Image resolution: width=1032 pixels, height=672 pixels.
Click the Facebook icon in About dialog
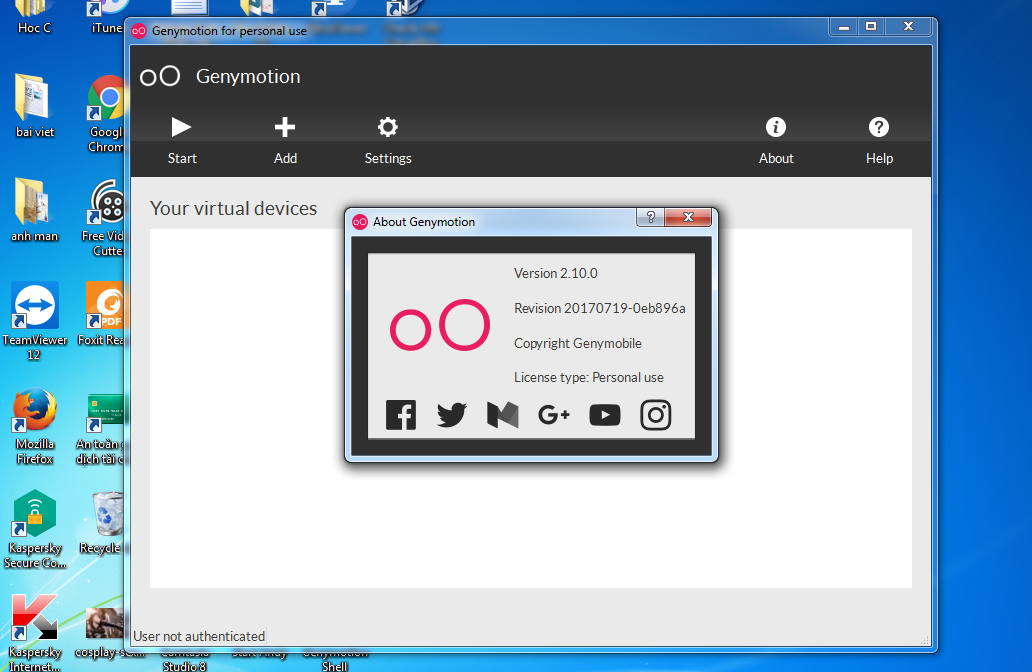pyautogui.click(x=401, y=414)
